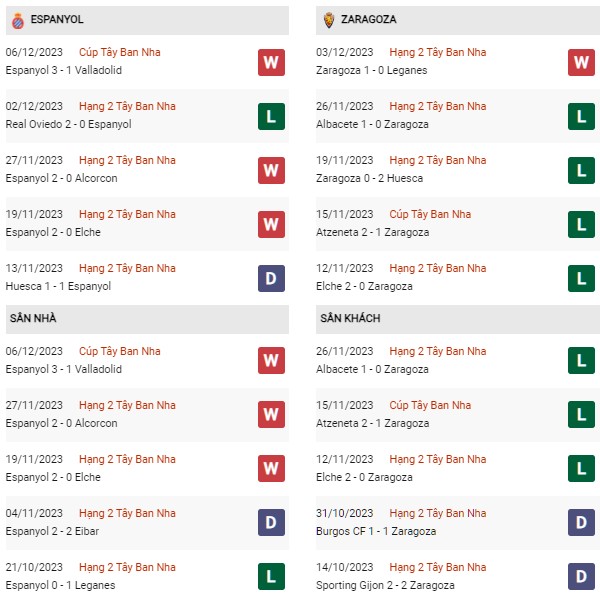Click D badge for Espanyol 2-2 Eibar

coord(271,522)
